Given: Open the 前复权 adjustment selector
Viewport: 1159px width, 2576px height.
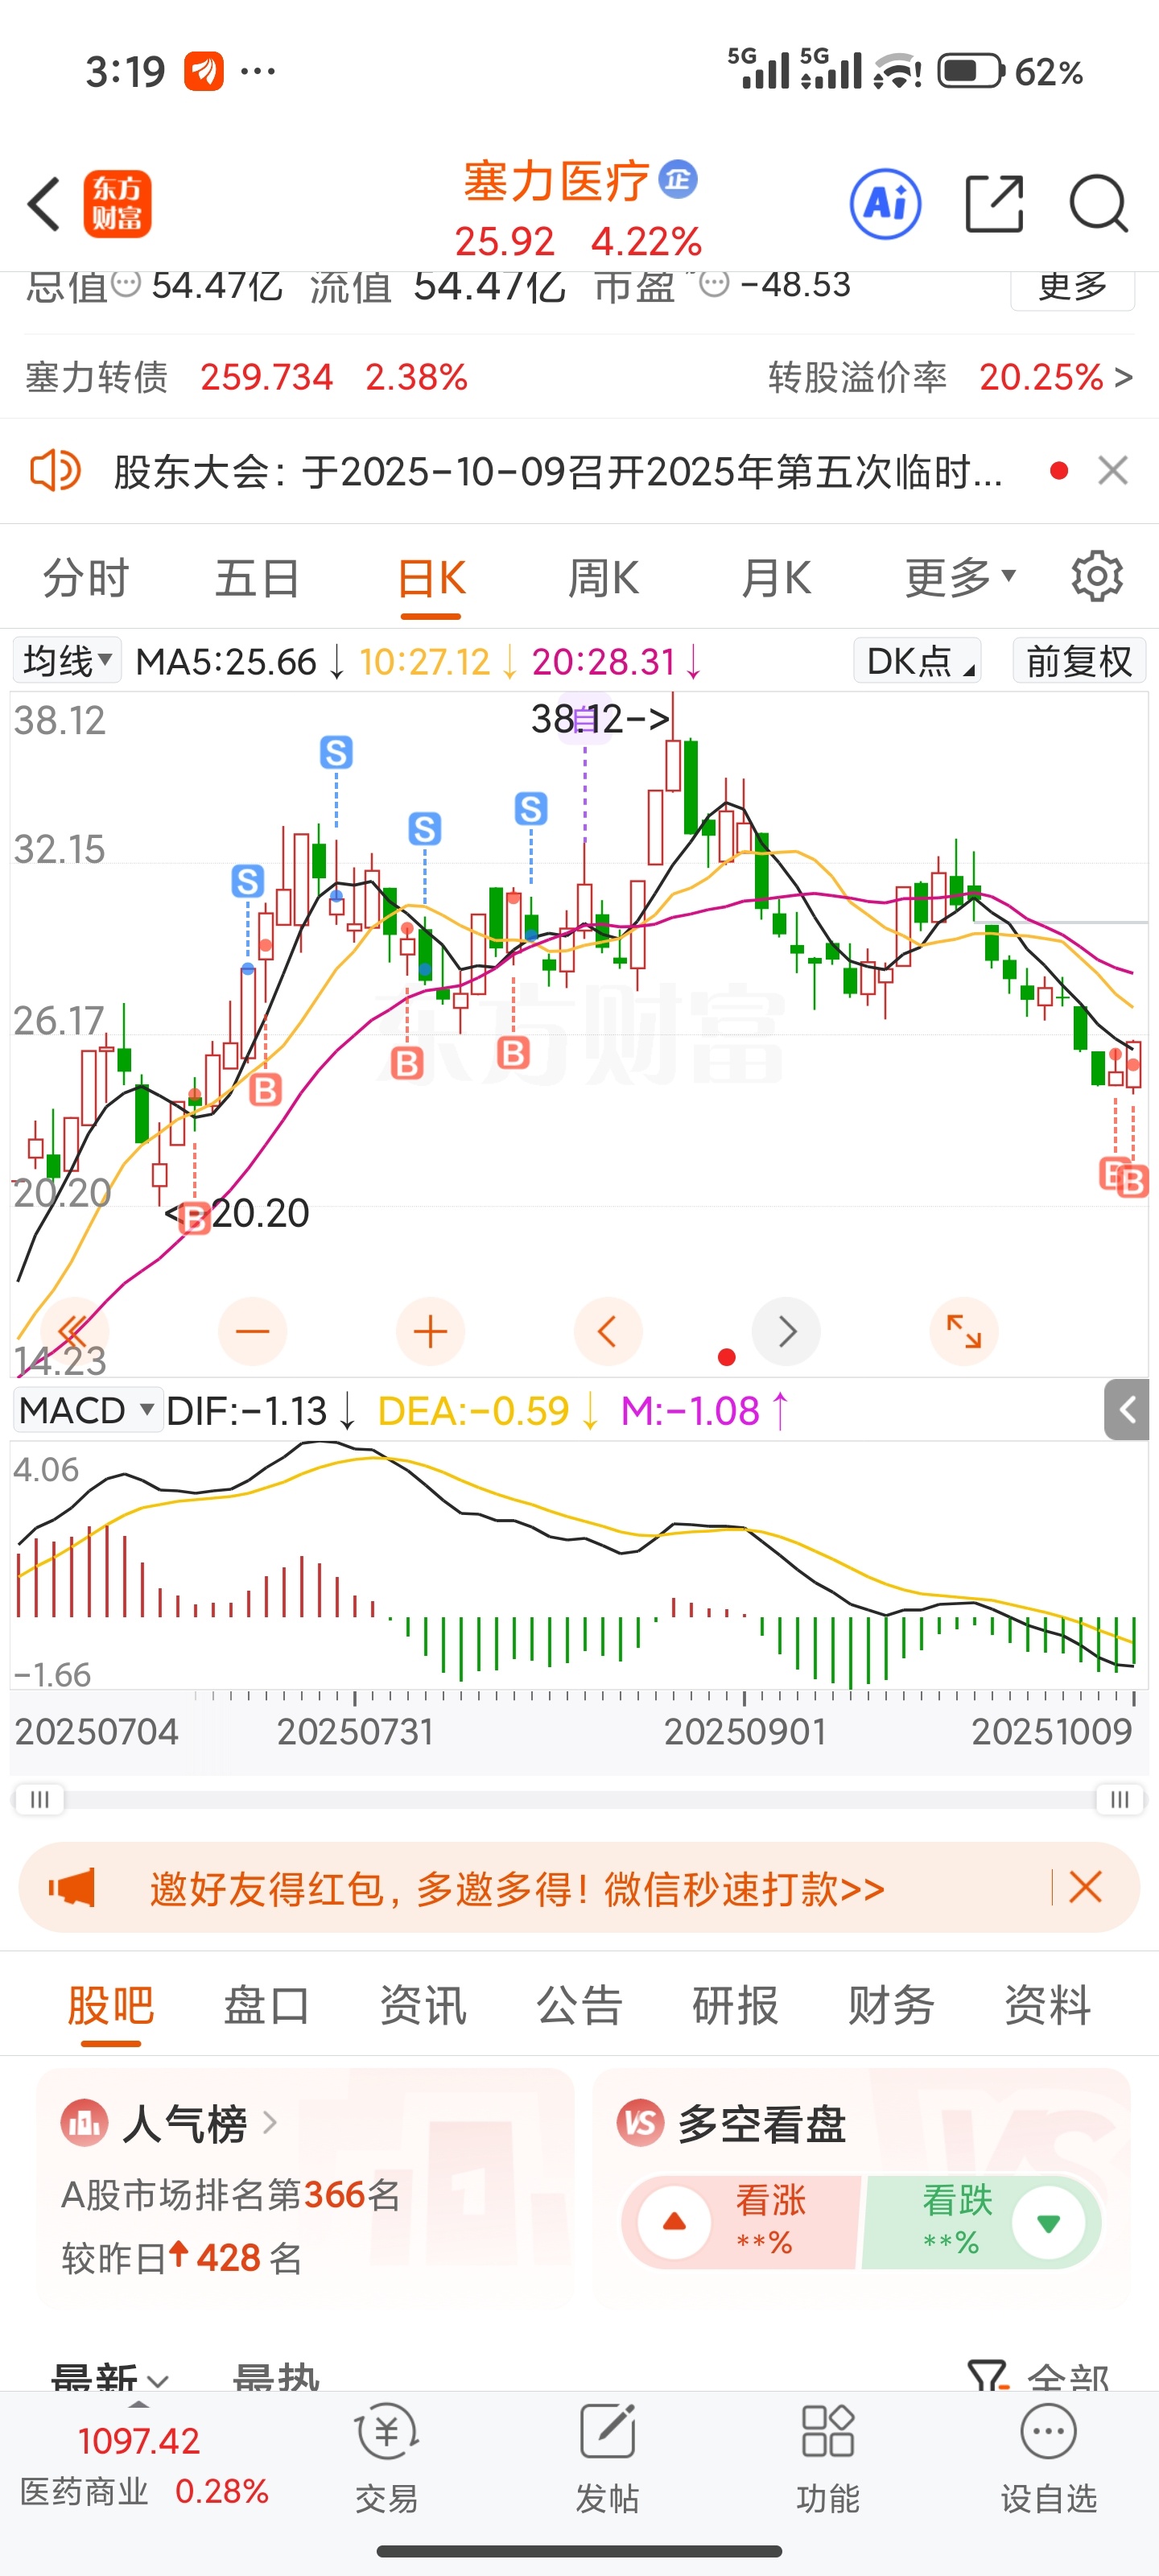Looking at the screenshot, I should [x=1079, y=660].
